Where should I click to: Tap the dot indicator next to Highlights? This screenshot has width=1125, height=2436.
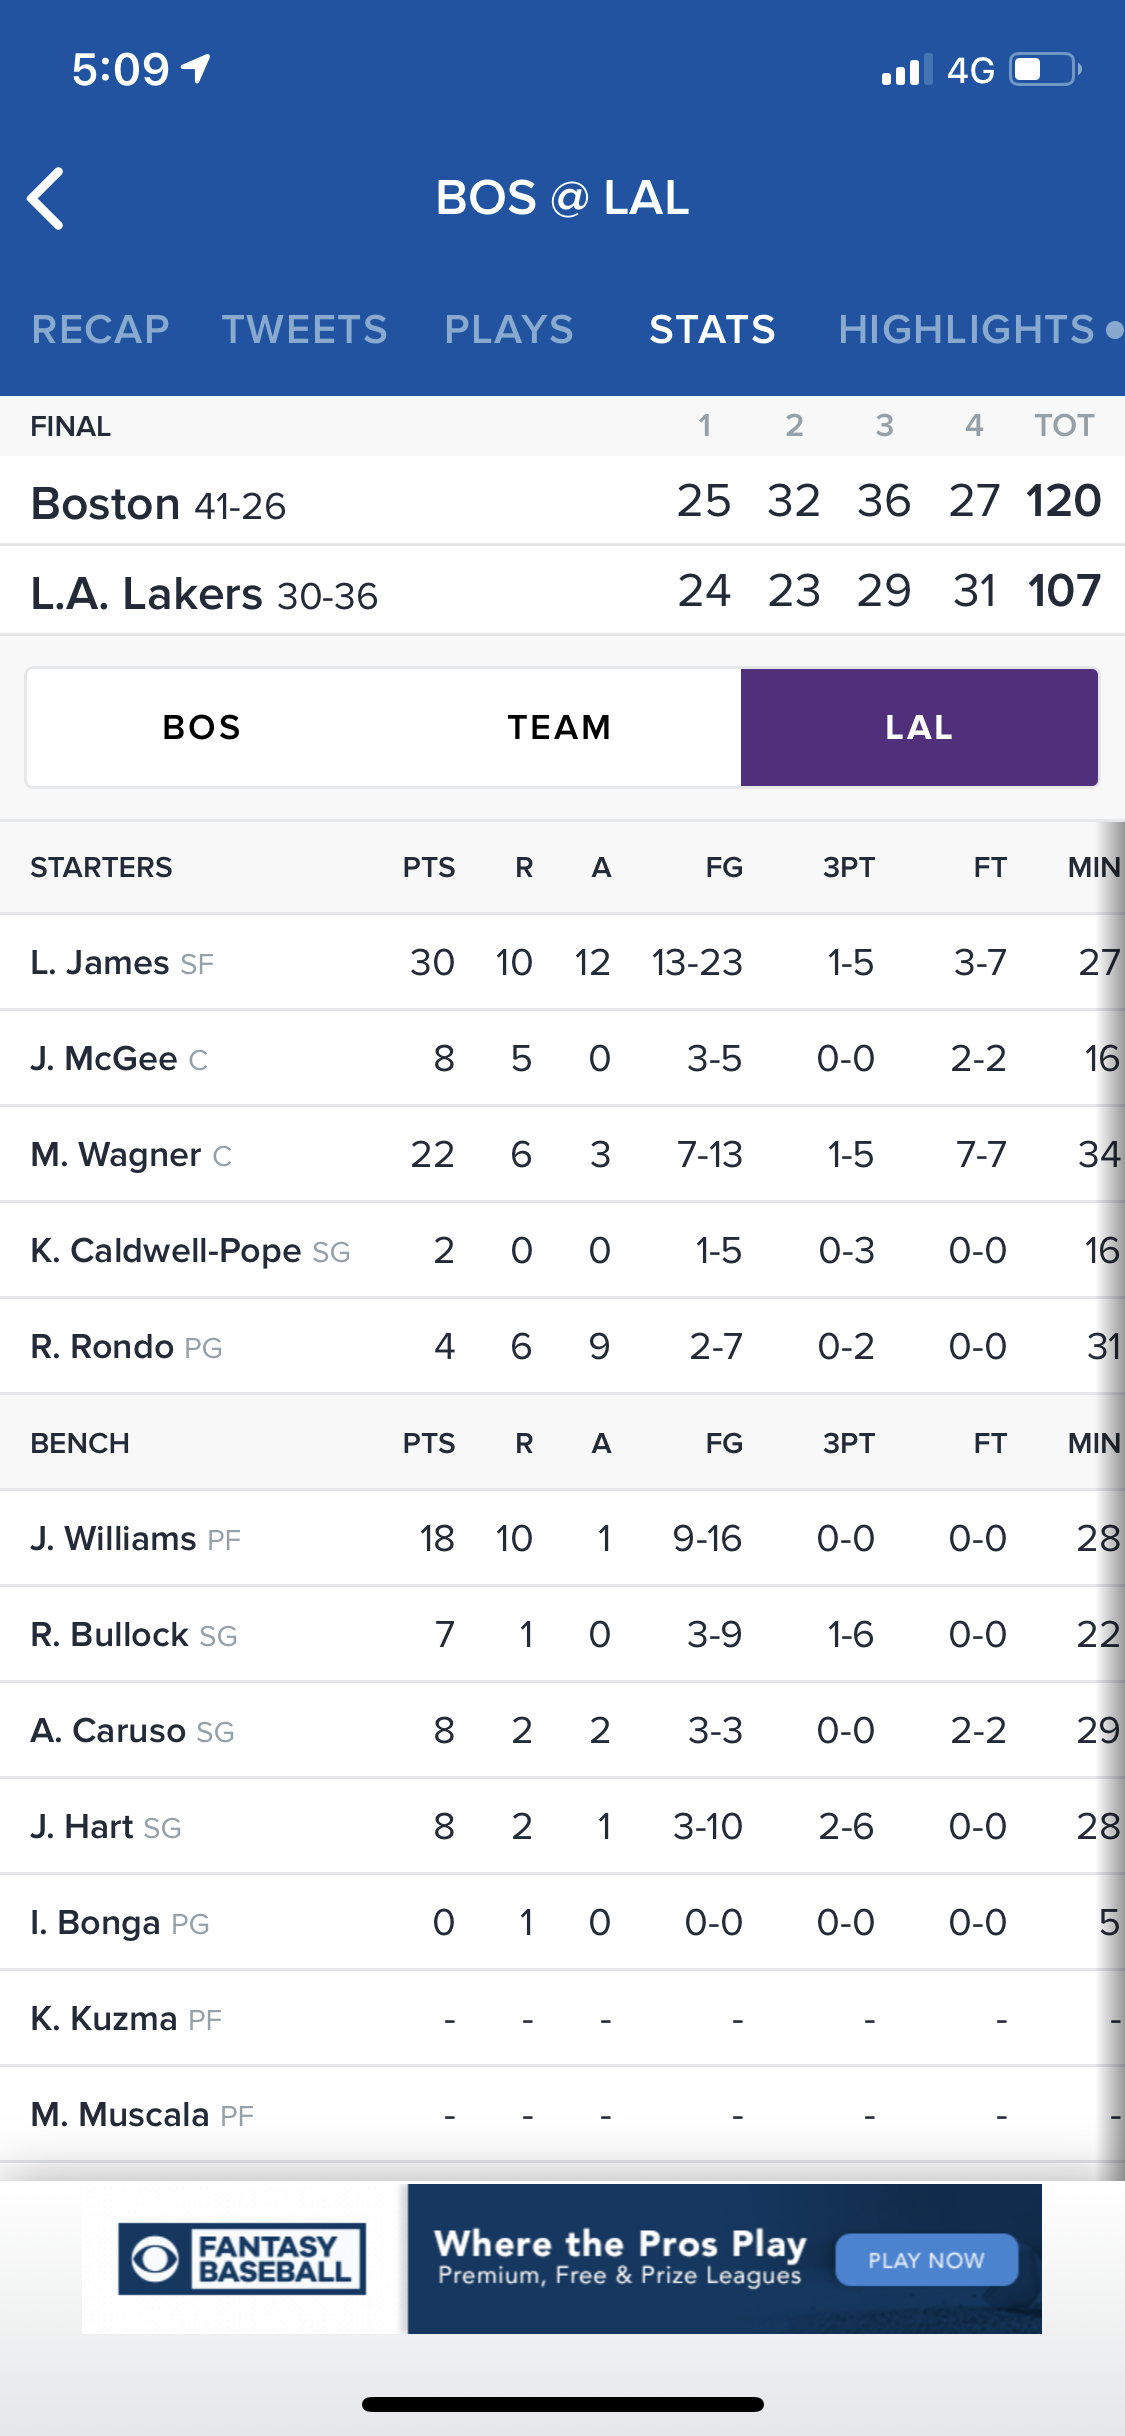pyautogui.click(x=1114, y=330)
